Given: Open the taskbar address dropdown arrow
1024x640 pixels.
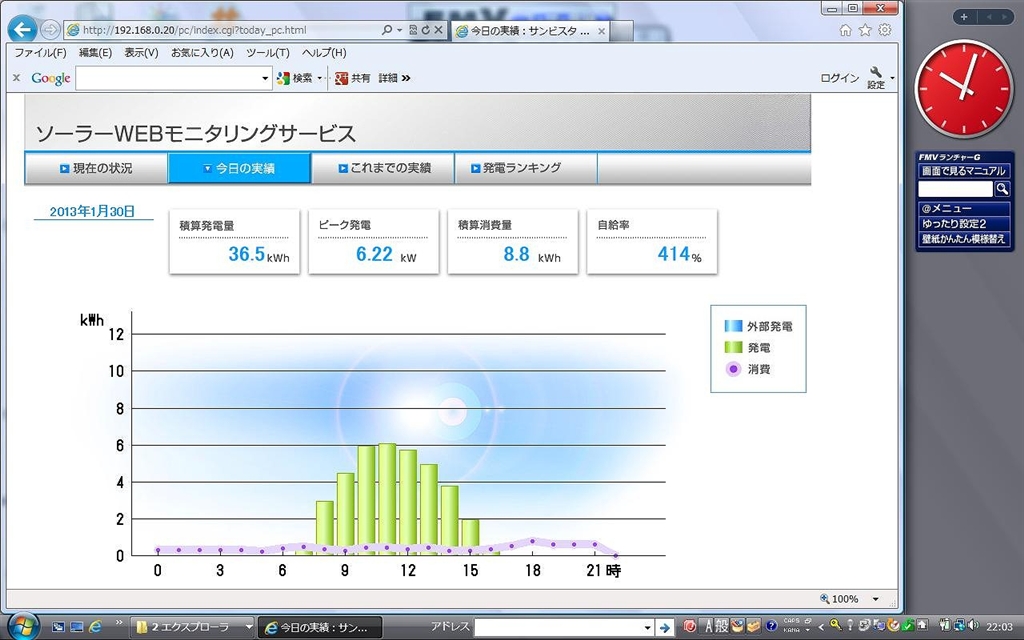Looking at the screenshot, I should tap(648, 628).
